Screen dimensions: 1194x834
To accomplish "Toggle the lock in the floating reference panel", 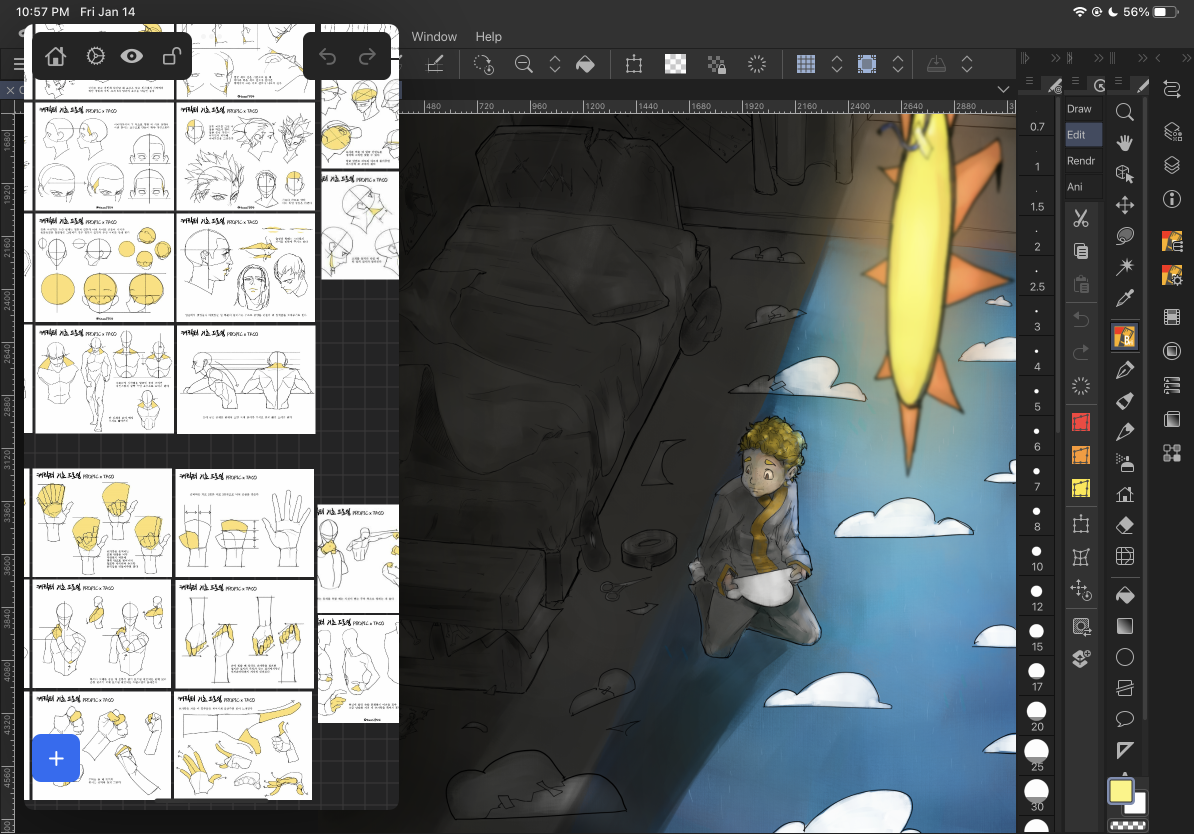I will click(170, 57).
